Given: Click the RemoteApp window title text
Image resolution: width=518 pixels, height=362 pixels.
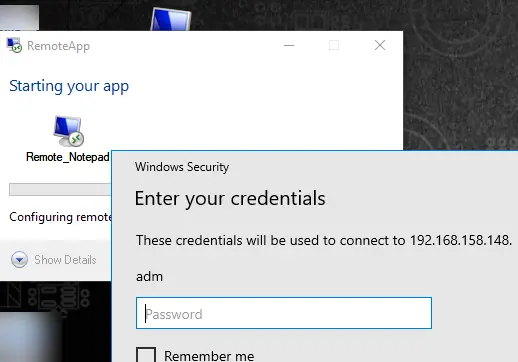Looking at the screenshot, I should coord(58,46).
